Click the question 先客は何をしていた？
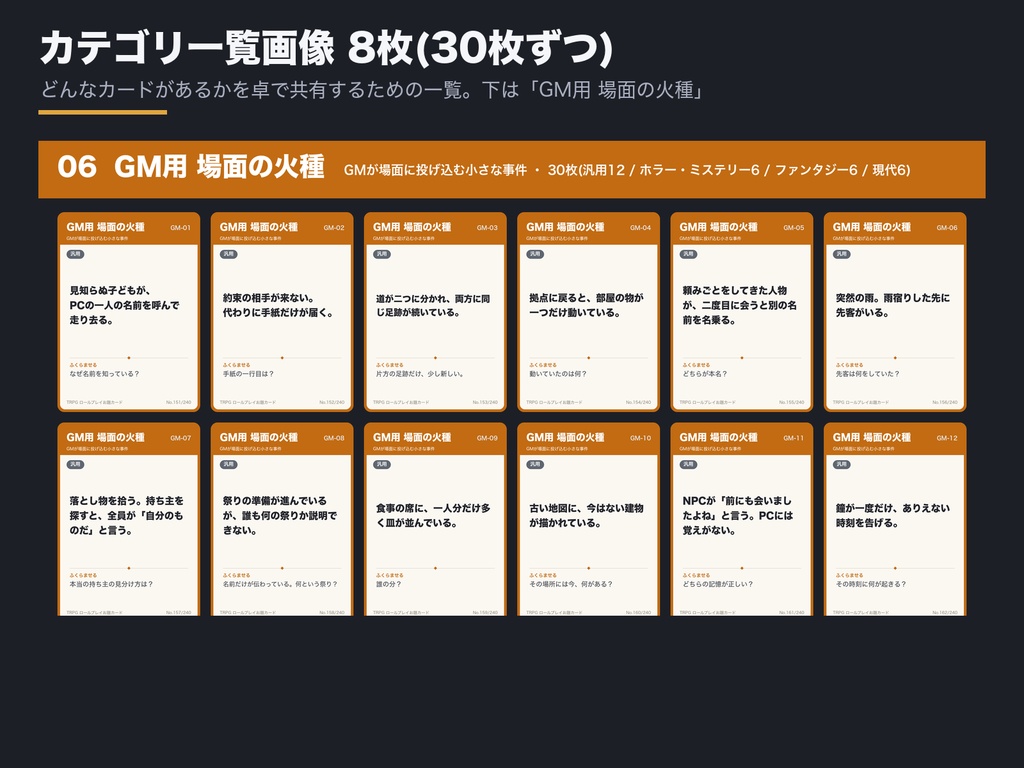 click(868, 374)
